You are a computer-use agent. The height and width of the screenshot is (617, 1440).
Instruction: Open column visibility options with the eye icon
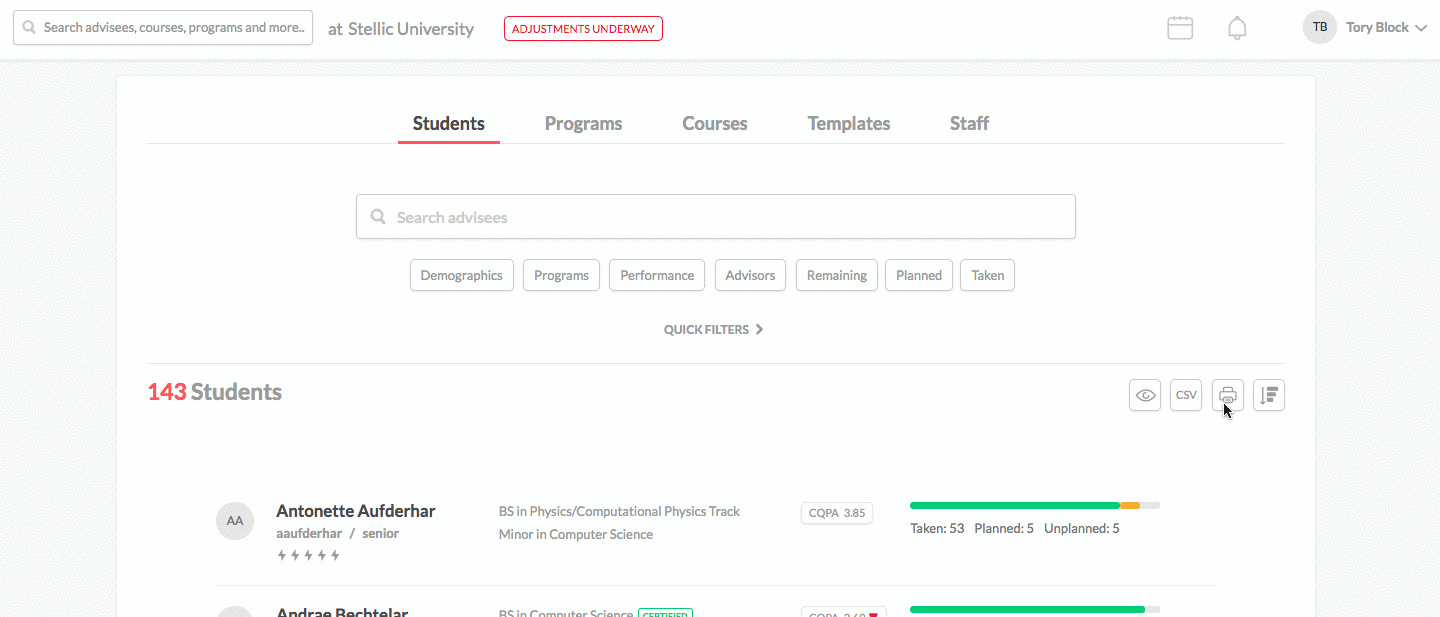[x=1144, y=395]
